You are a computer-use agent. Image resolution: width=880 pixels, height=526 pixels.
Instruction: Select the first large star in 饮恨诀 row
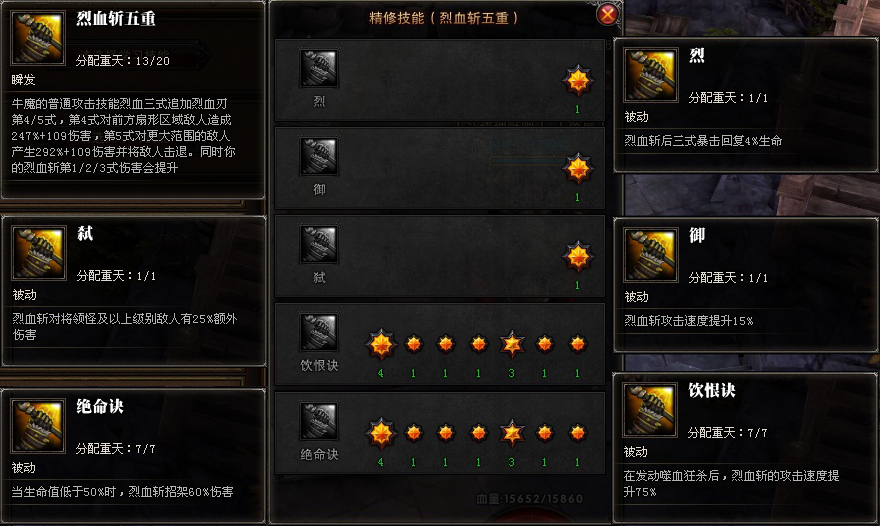381,344
